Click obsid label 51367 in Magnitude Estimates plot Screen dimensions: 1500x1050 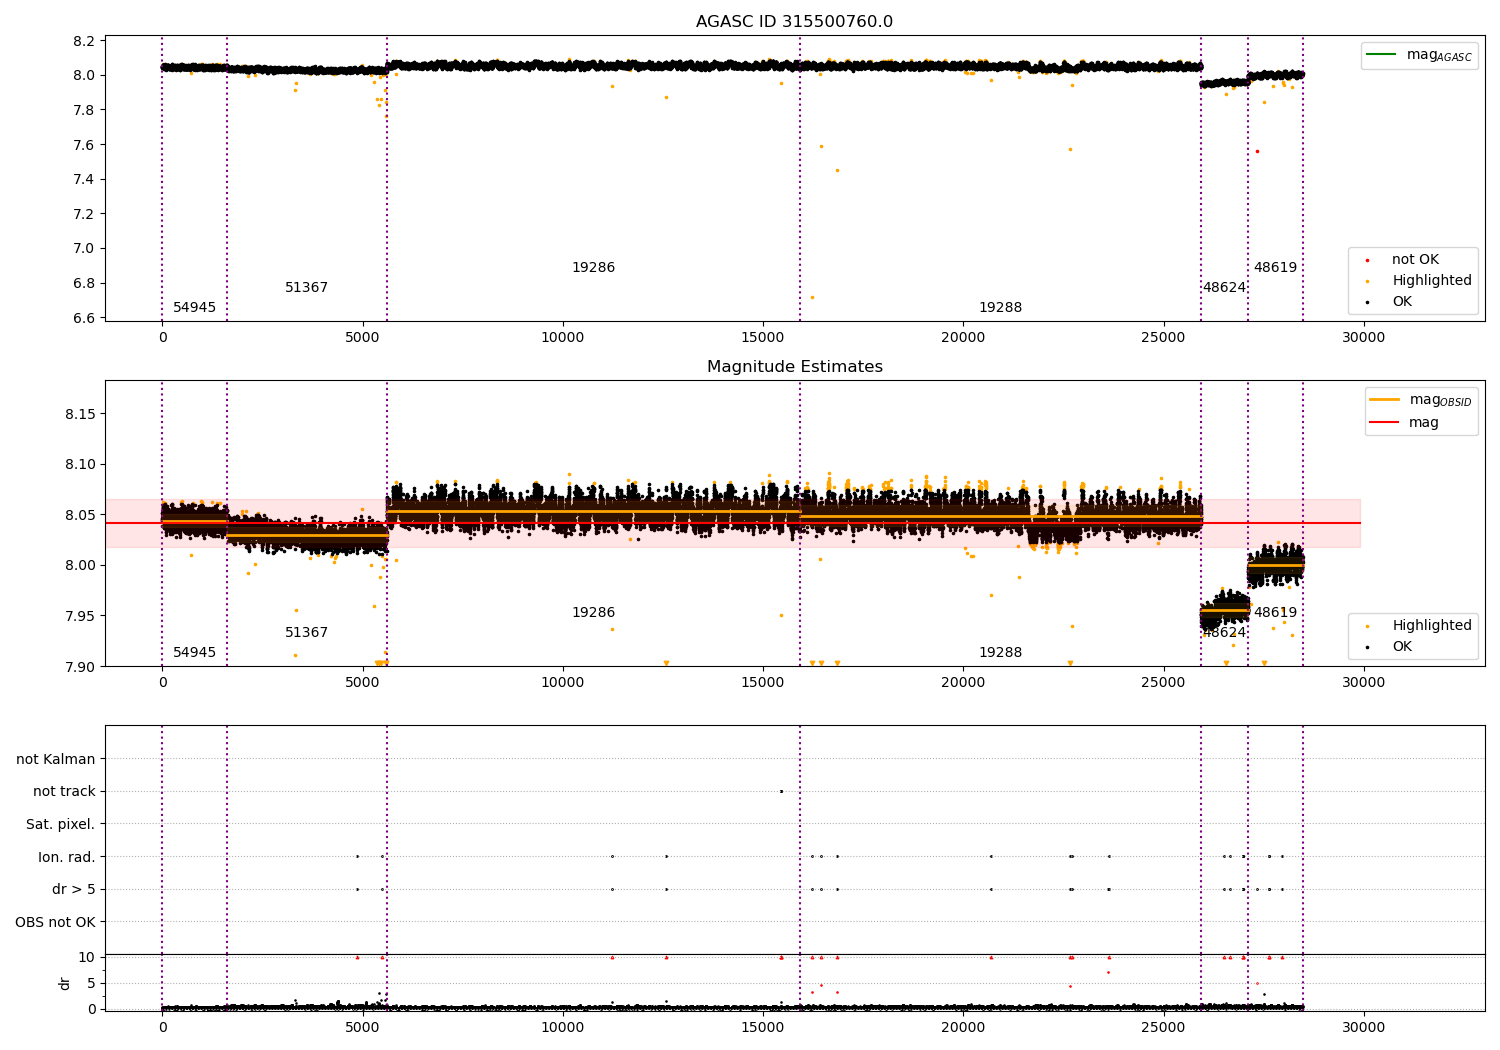[306, 633]
